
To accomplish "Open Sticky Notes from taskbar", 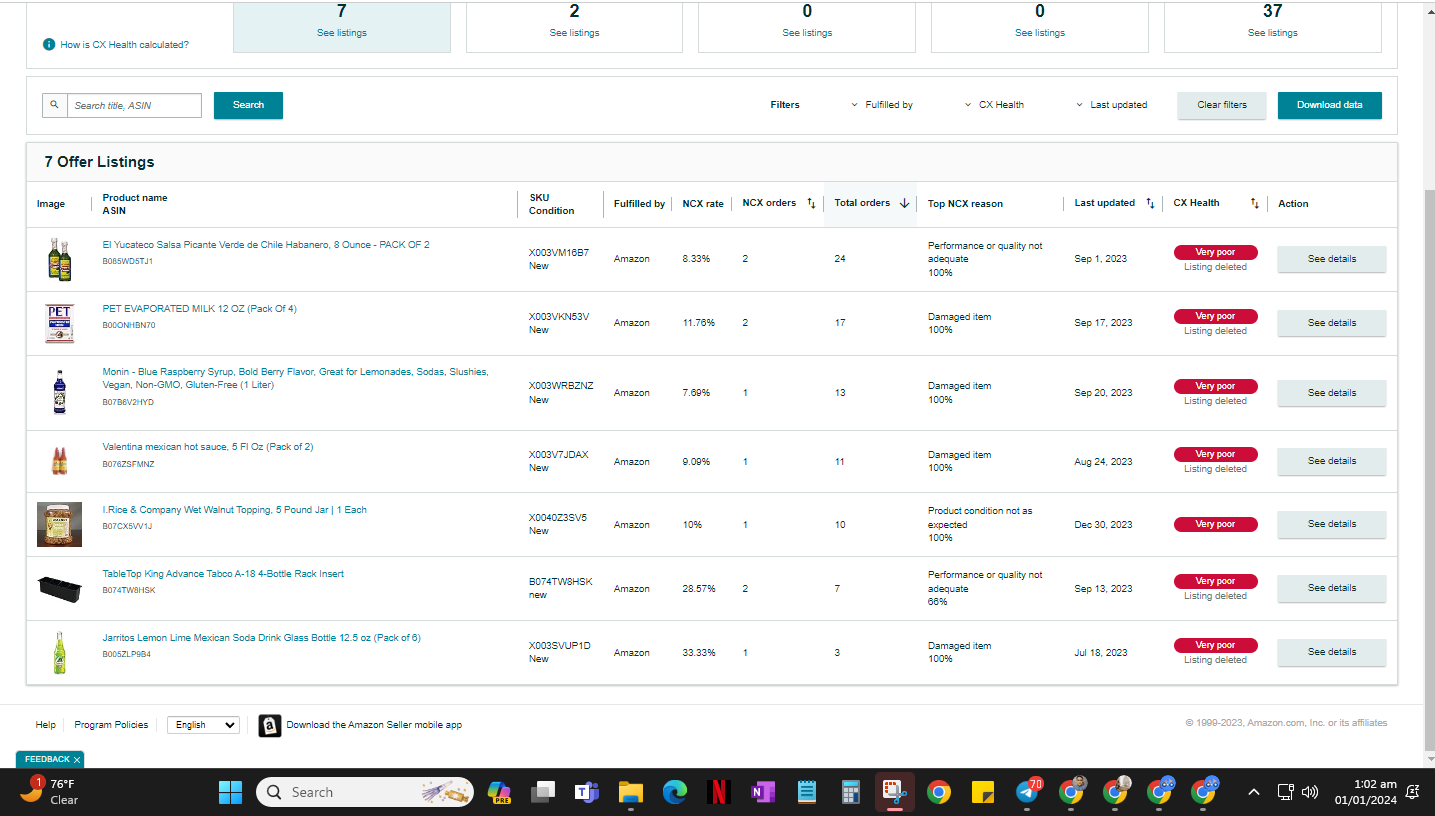I will point(982,792).
